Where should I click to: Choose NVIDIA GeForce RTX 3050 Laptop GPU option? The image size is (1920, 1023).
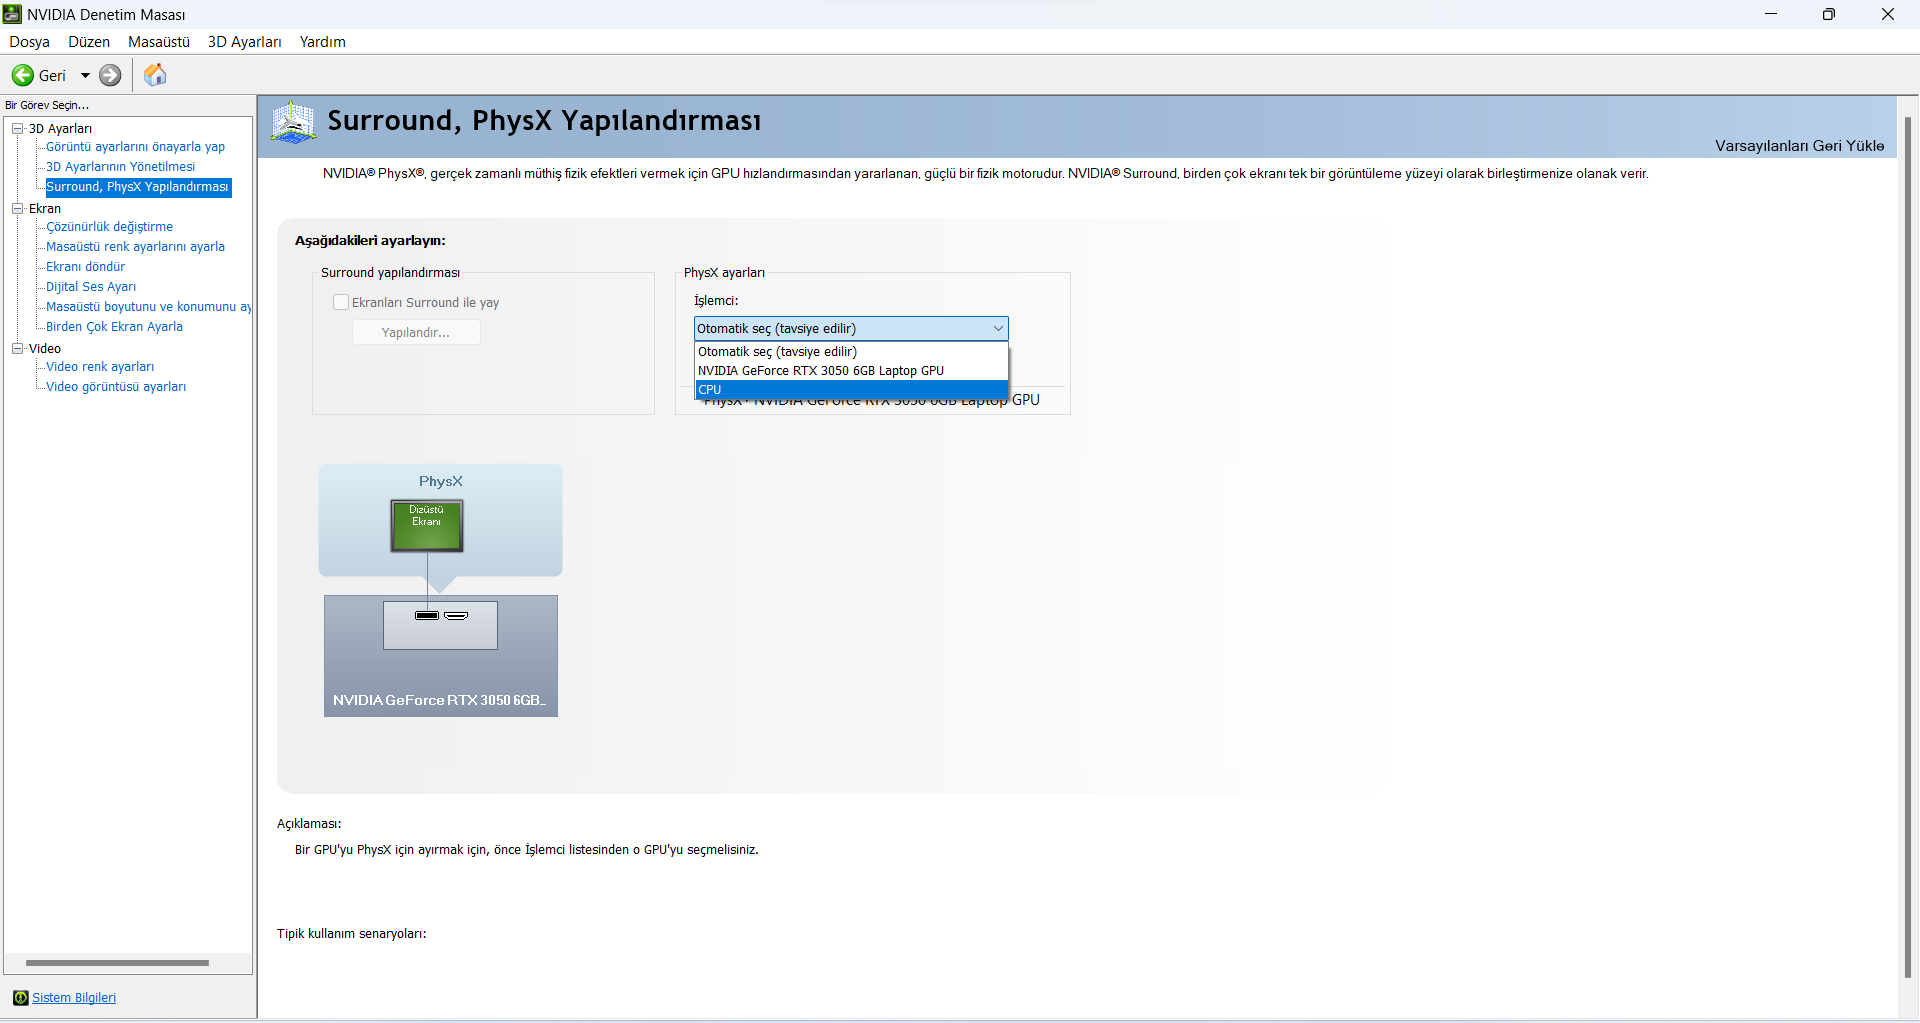851,371
